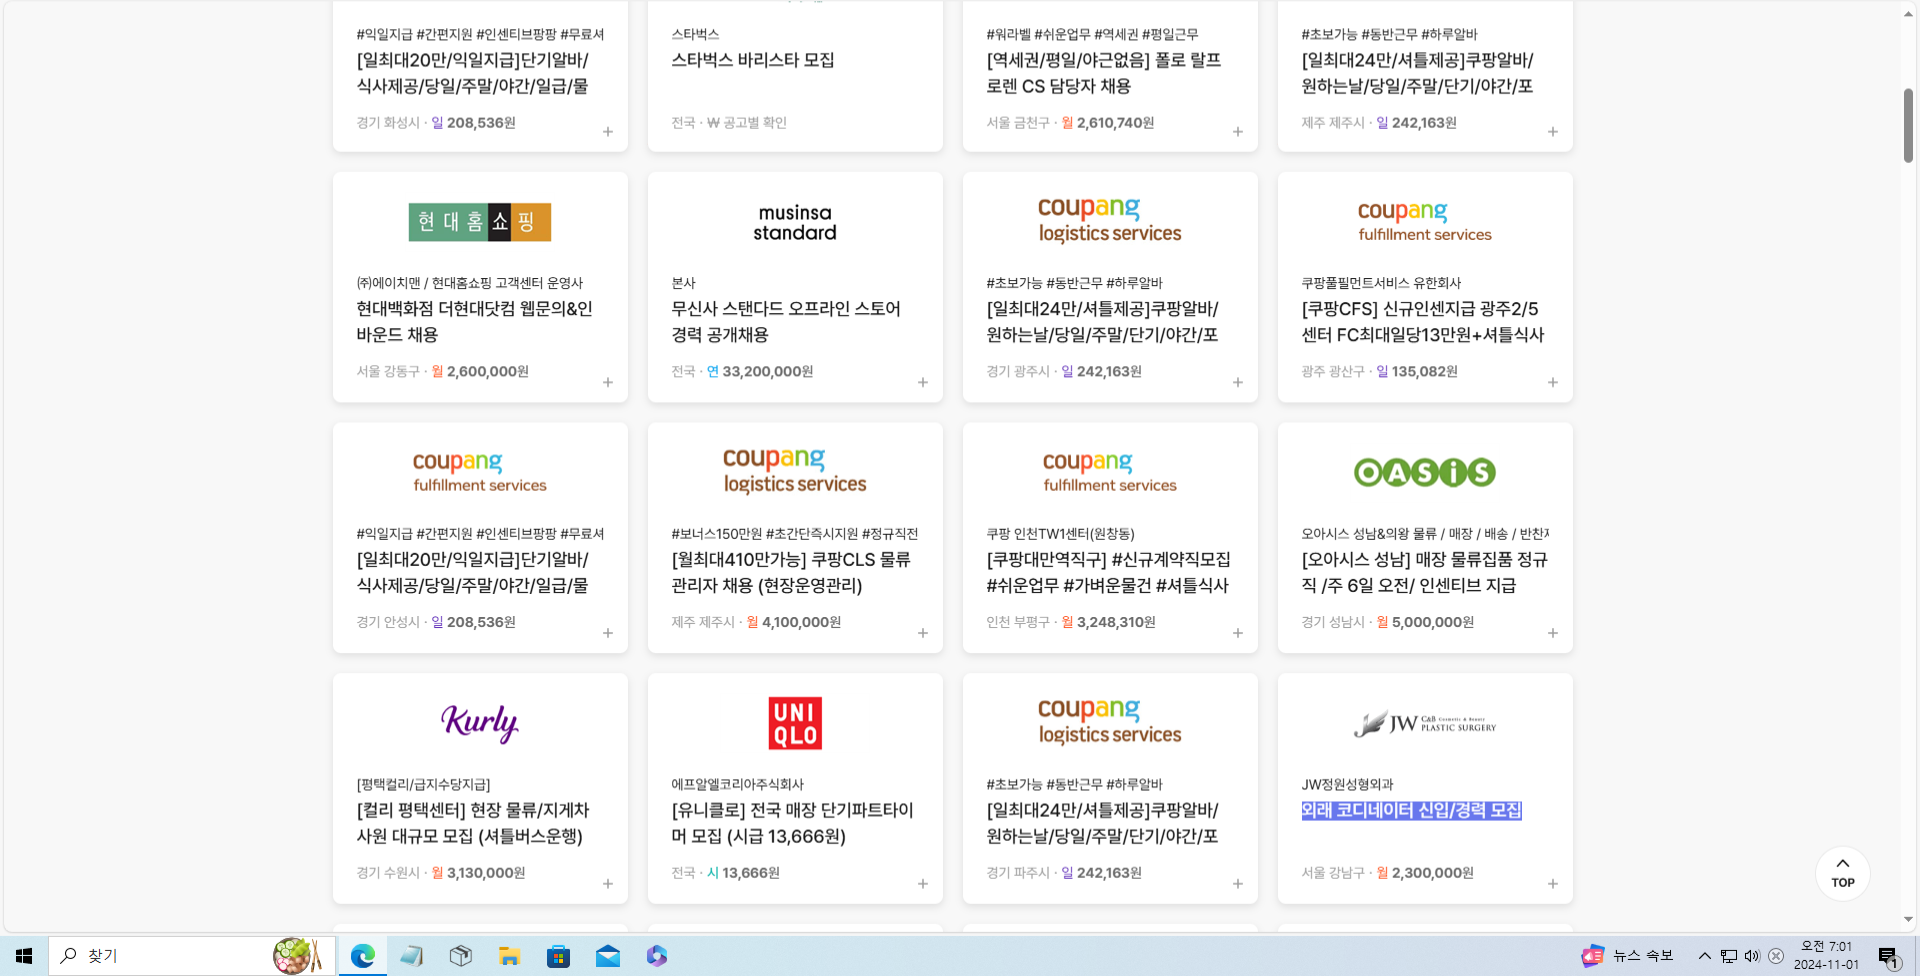The height and width of the screenshot is (976, 1920).
Task: Open the Windows Start menu
Action: [x=24, y=956]
